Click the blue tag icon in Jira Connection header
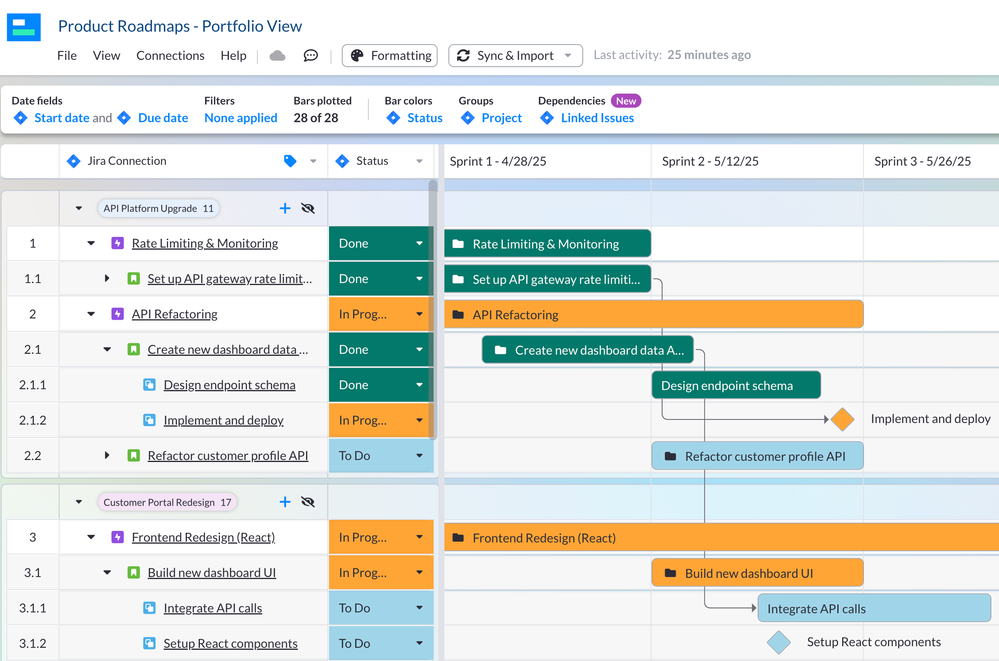 point(290,161)
